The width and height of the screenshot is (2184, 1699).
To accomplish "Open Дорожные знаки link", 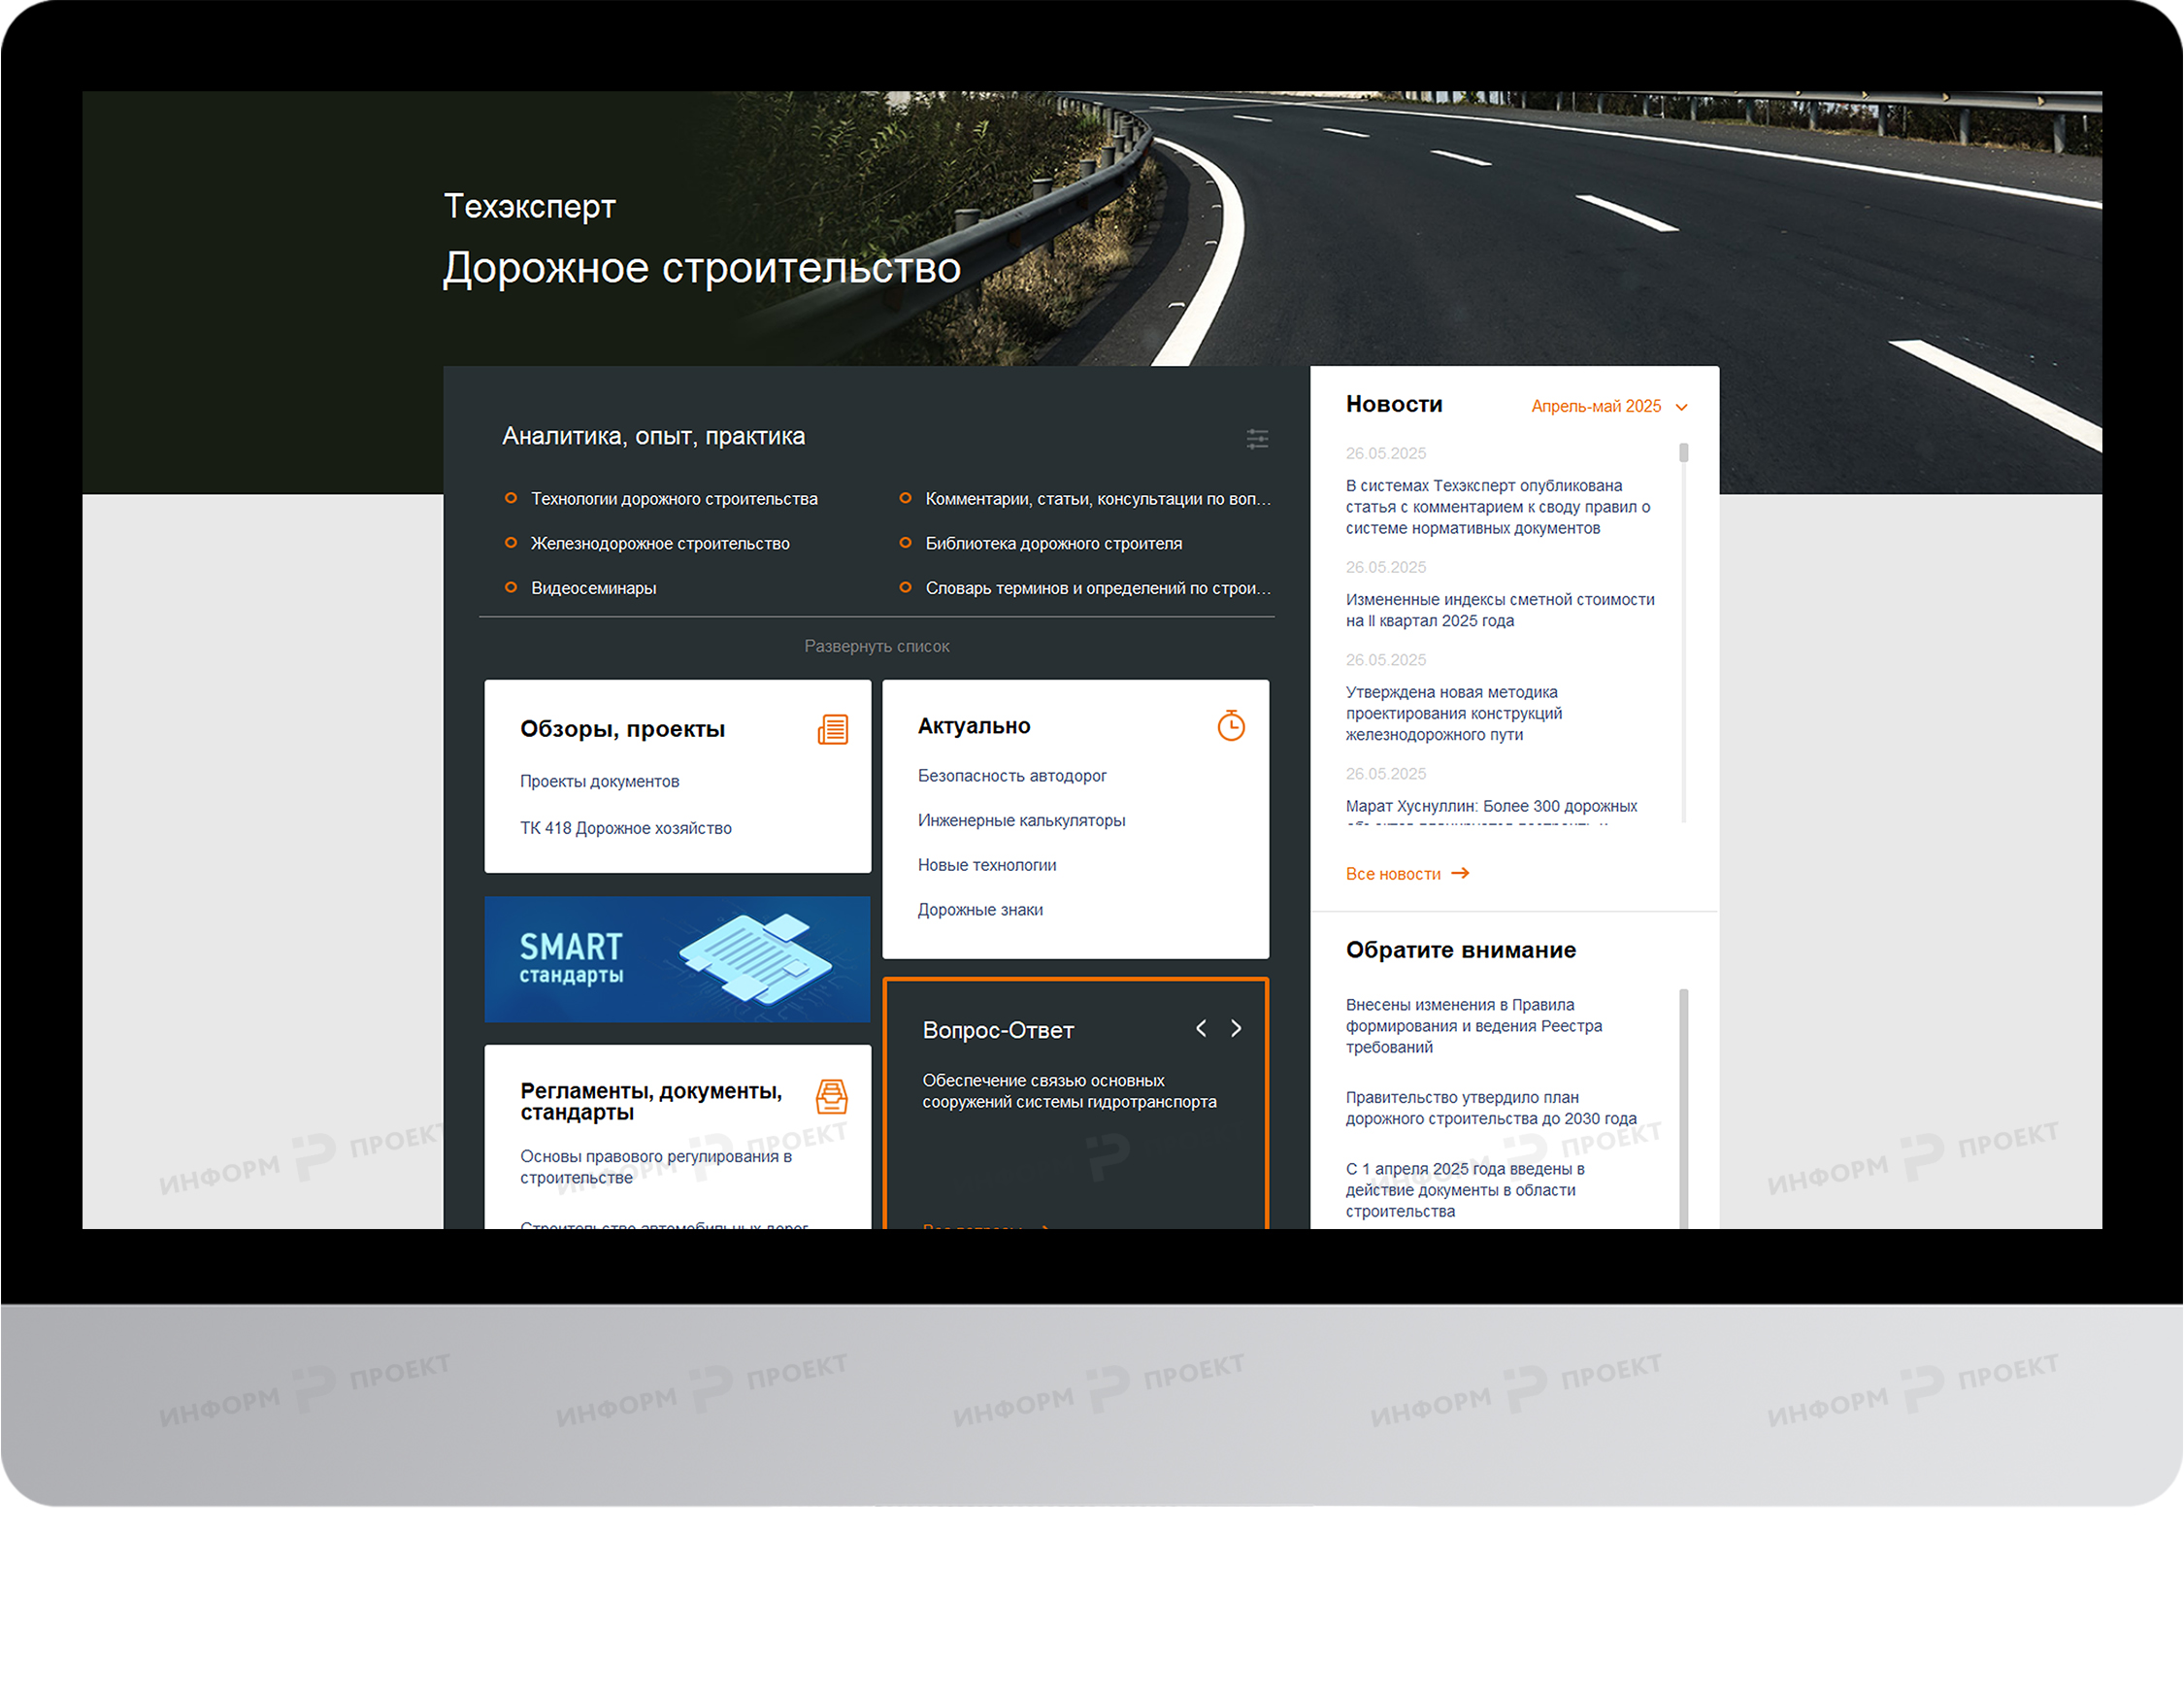I will click(x=980, y=910).
